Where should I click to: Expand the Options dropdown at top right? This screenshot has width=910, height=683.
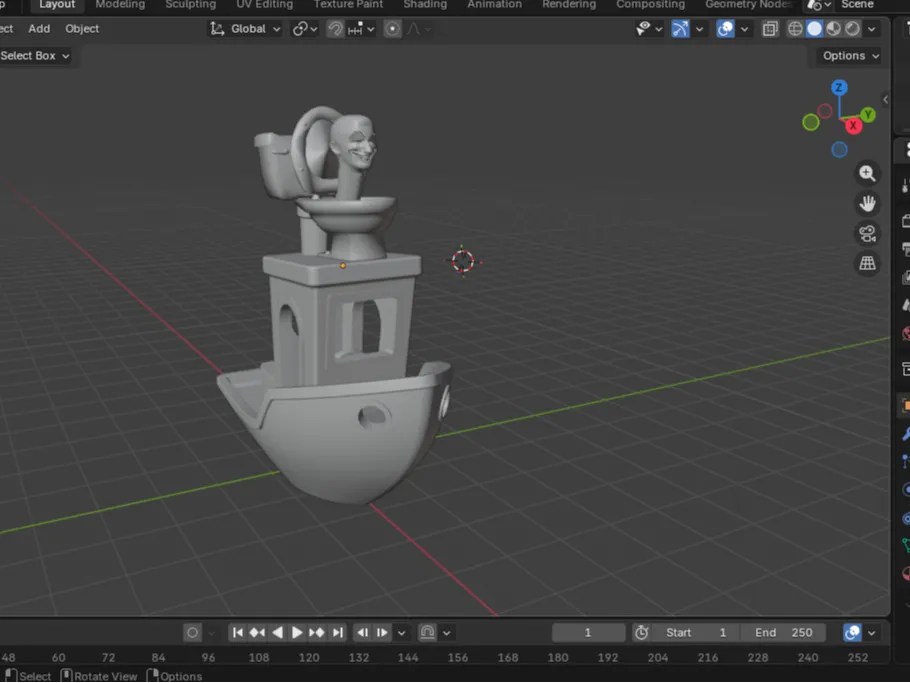pos(846,55)
